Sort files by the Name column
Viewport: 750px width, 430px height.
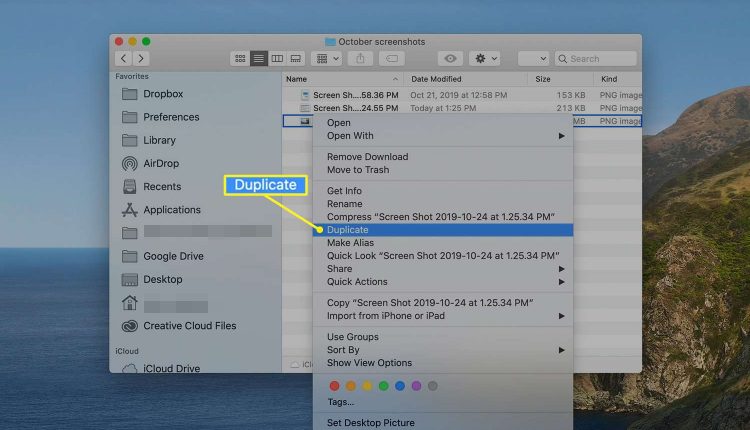[x=342, y=79]
